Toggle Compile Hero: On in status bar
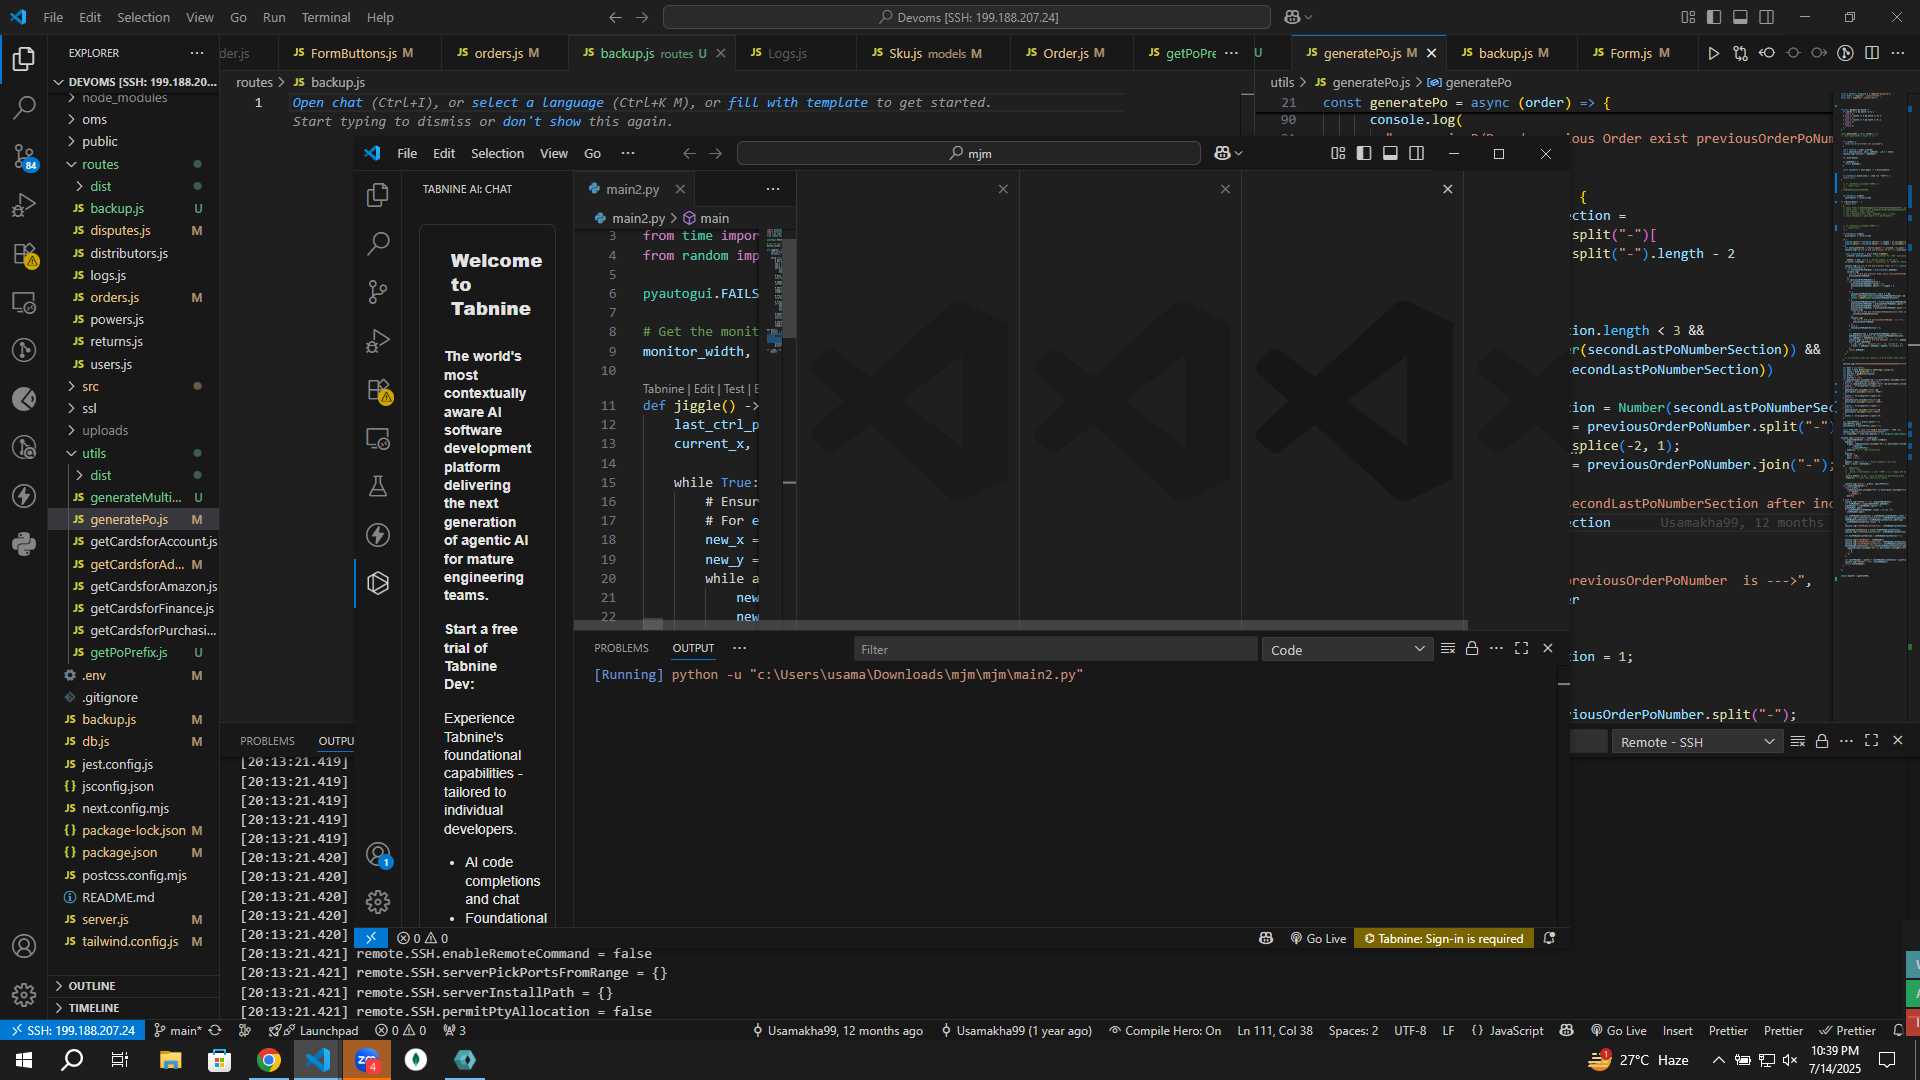Screen dimensions: 1920x1080 [x=1165, y=1031]
